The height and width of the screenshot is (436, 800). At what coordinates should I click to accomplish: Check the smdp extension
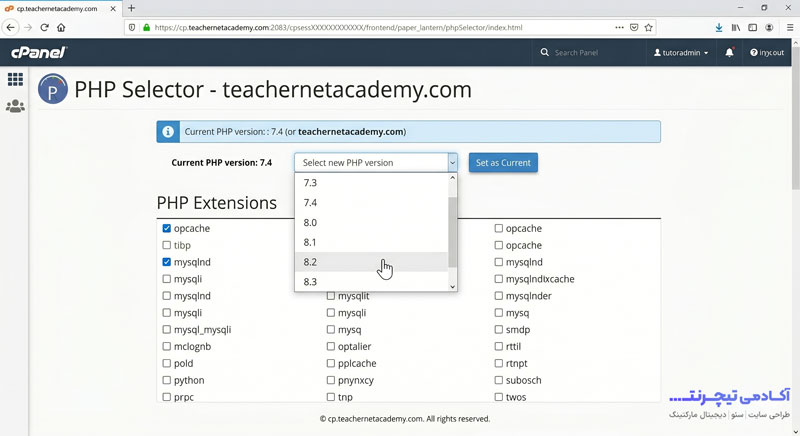coord(498,329)
